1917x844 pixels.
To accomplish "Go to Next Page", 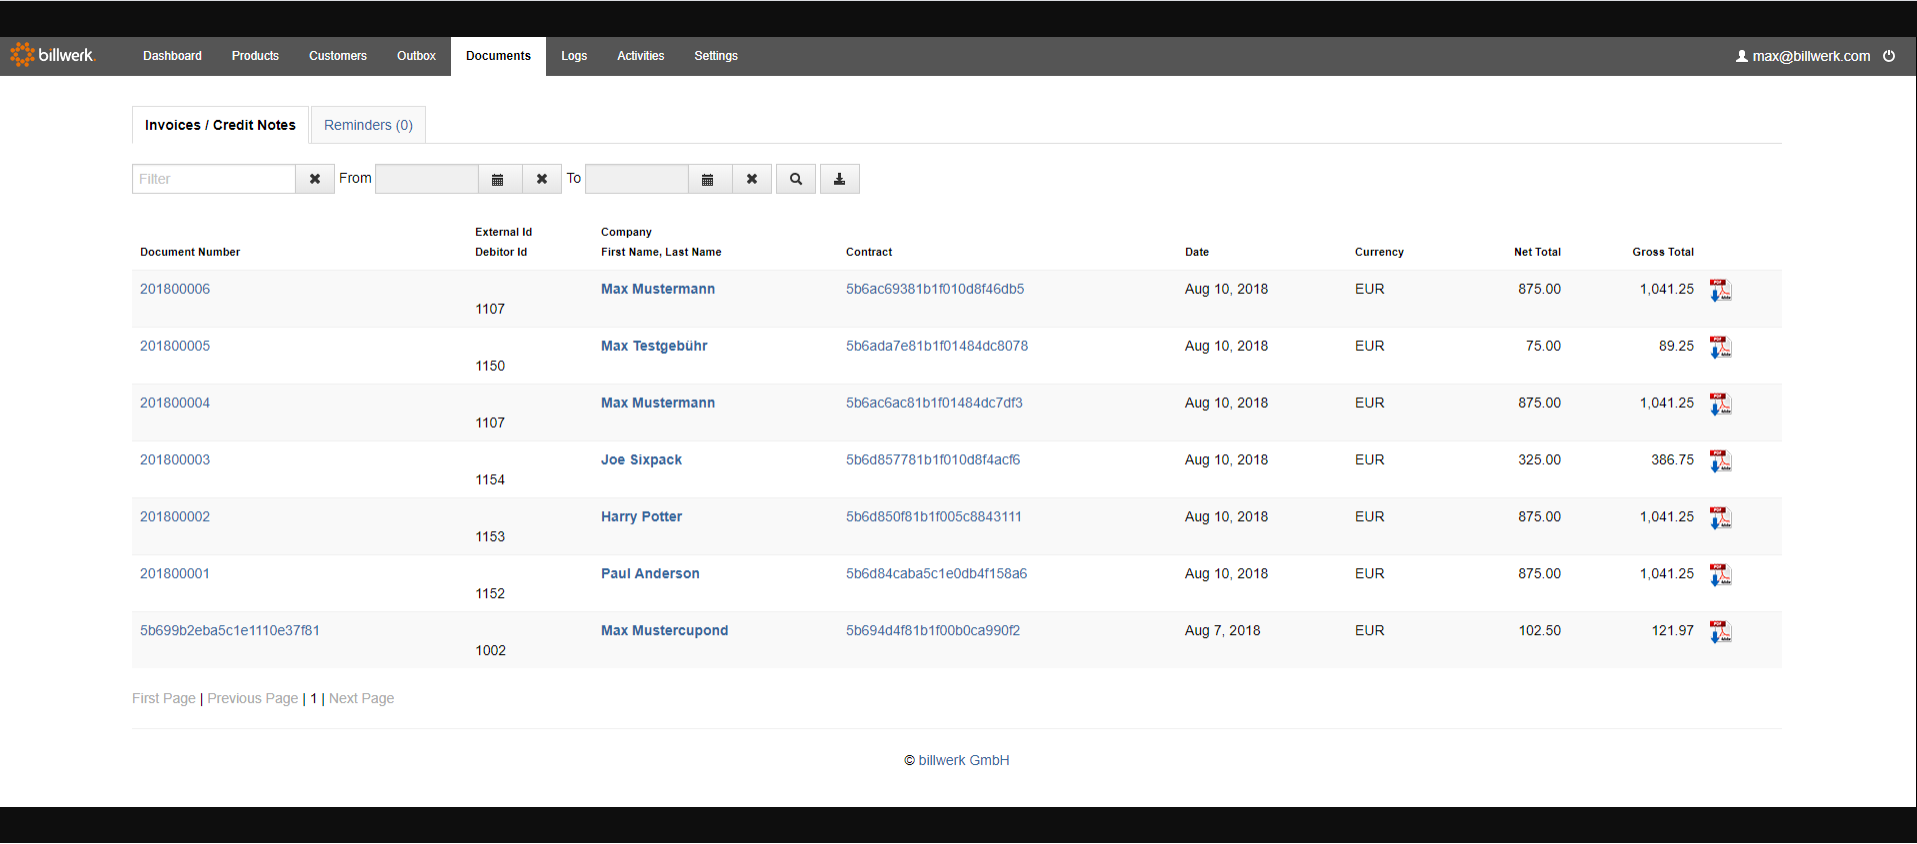I will (x=361, y=698).
